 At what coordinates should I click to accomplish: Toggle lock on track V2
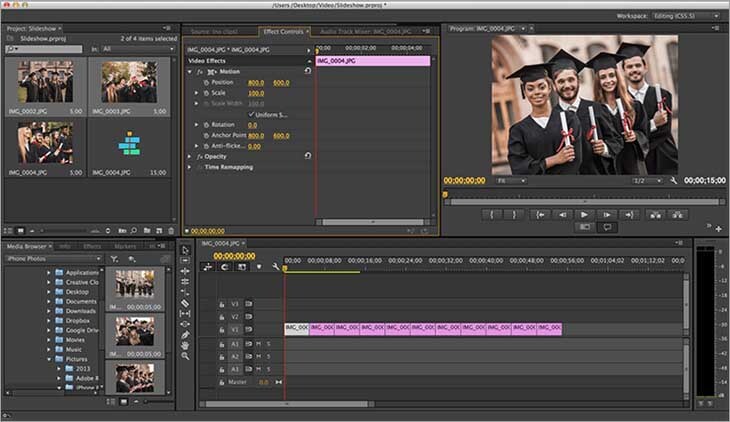tap(222, 317)
